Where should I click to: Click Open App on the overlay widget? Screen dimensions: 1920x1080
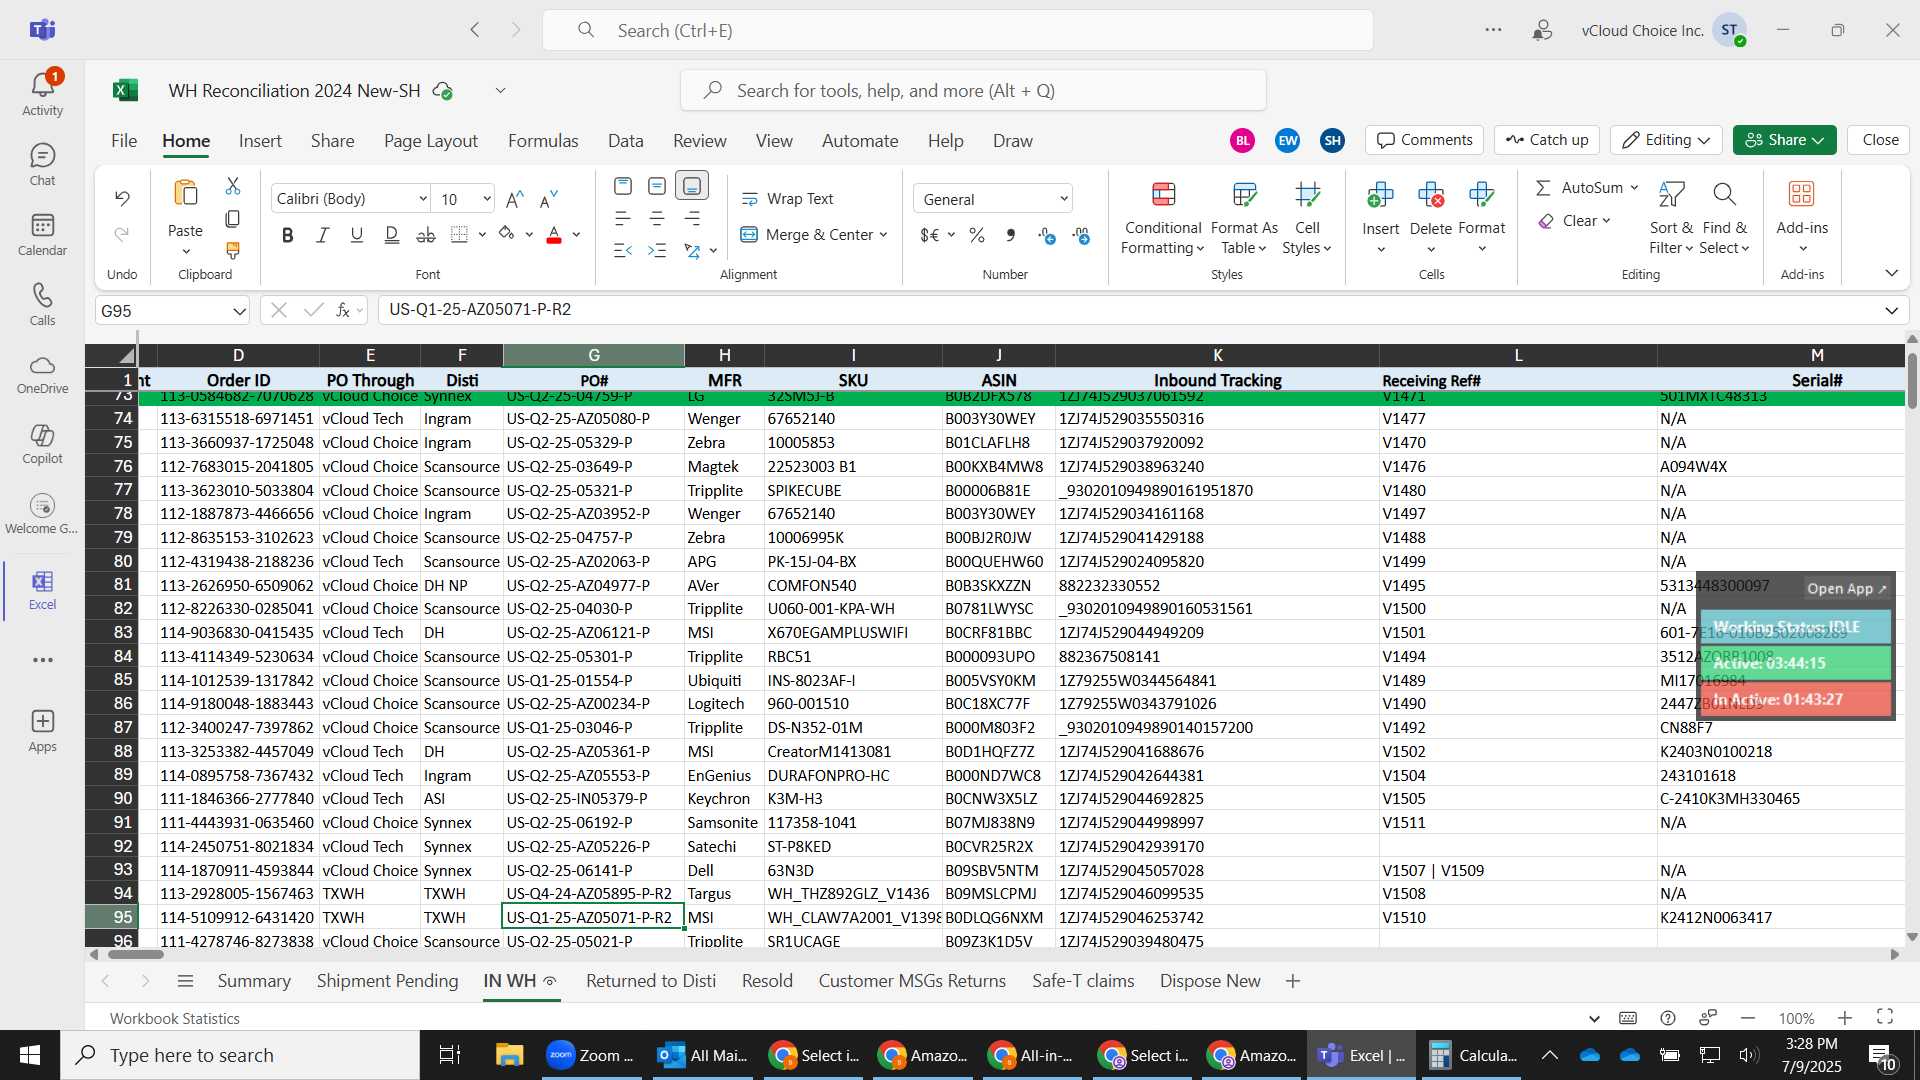[x=1846, y=589]
